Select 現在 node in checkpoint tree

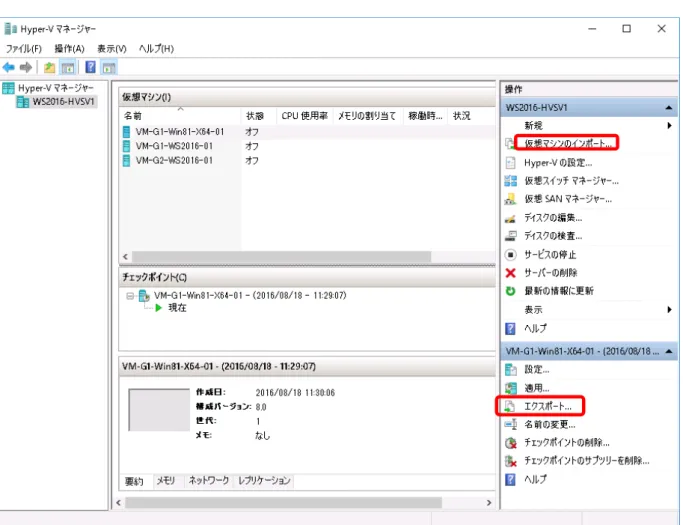[x=177, y=308]
